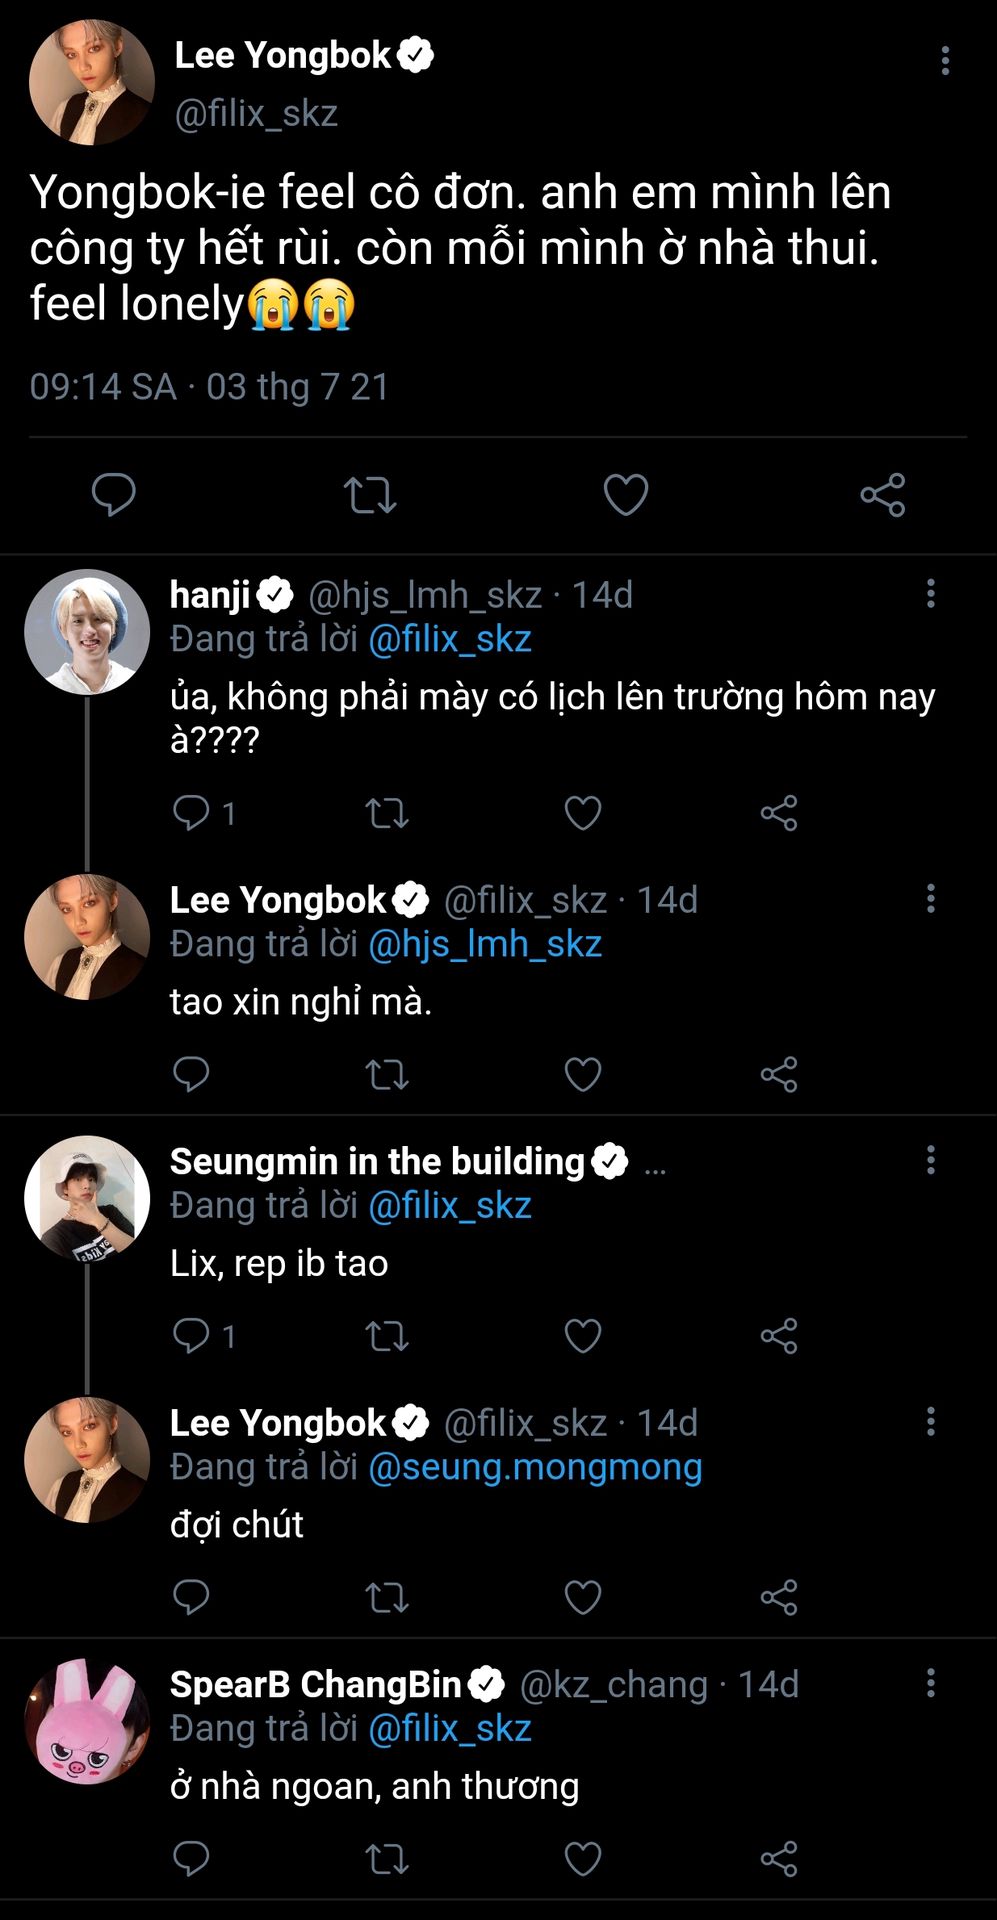997x1920 pixels.
Task: Reply to the main Lee Yongbok tweet
Action: 113,495
